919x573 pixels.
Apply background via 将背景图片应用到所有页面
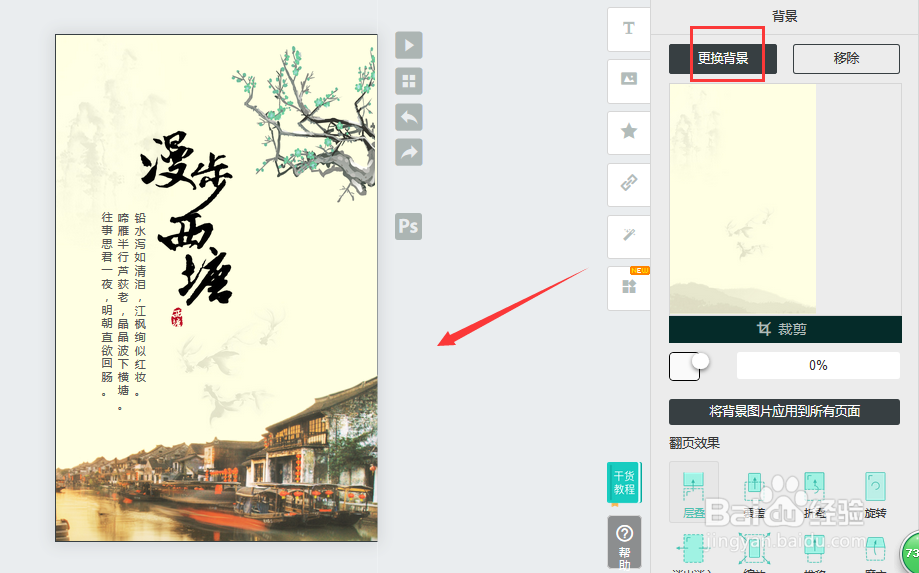[x=784, y=411]
